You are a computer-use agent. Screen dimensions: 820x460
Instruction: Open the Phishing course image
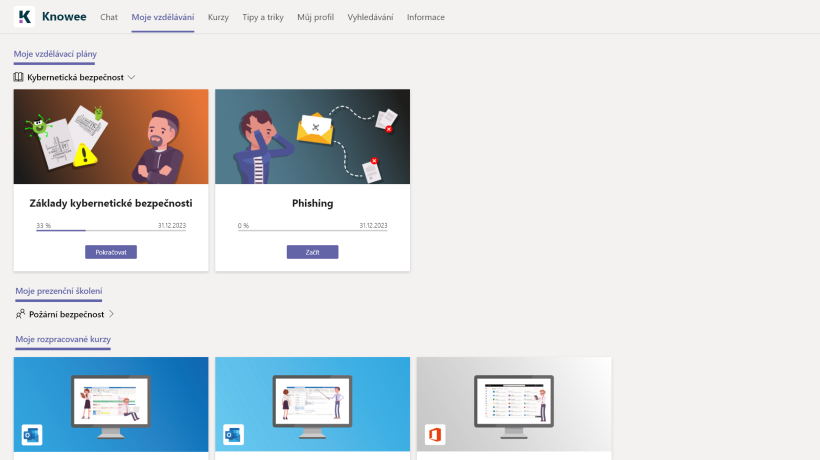[312, 136]
